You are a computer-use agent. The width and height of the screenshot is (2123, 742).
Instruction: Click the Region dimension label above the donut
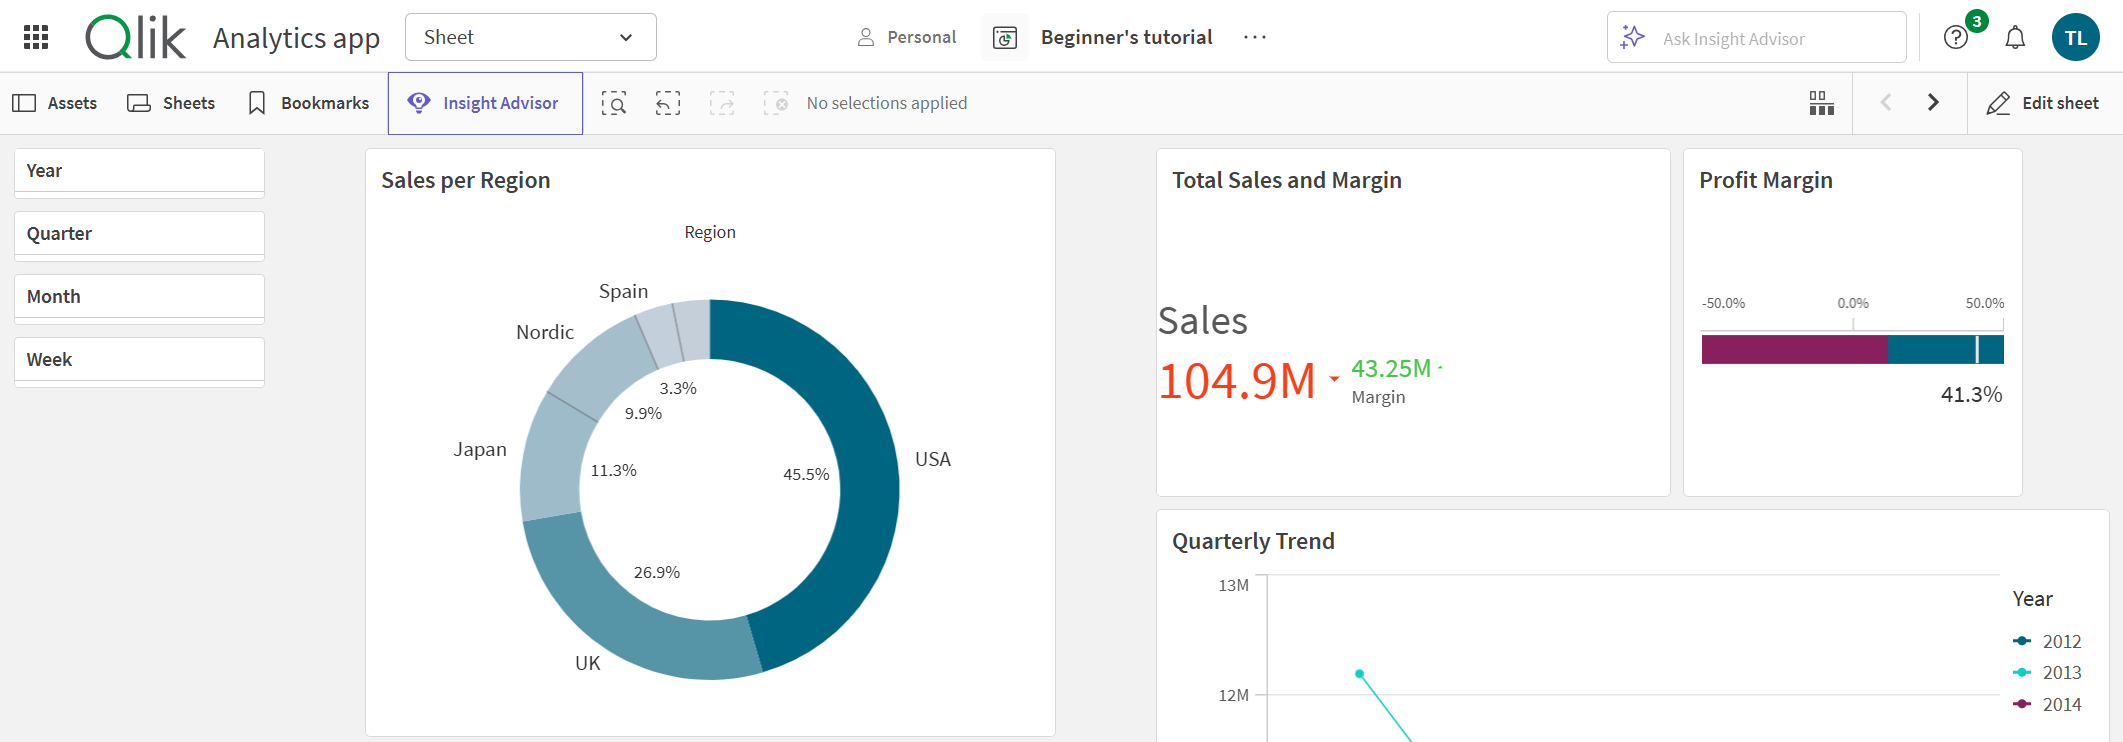coord(710,232)
